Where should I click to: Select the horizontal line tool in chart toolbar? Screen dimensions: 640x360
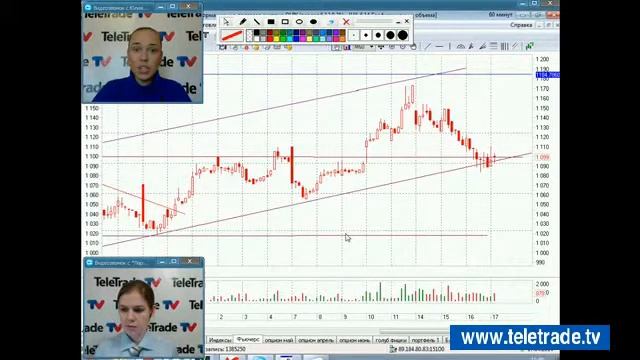[x=439, y=47]
